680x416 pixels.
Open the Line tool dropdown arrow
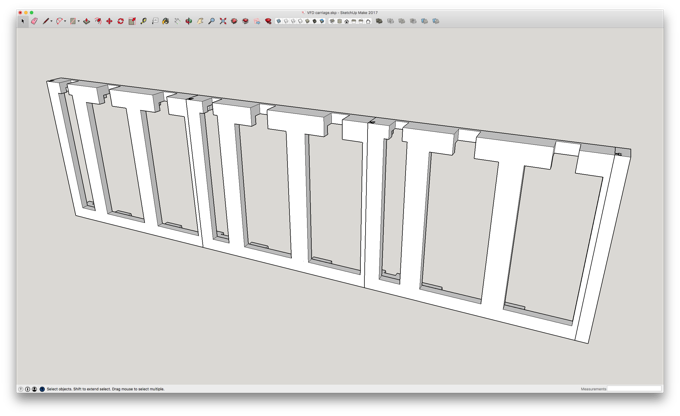(51, 21)
